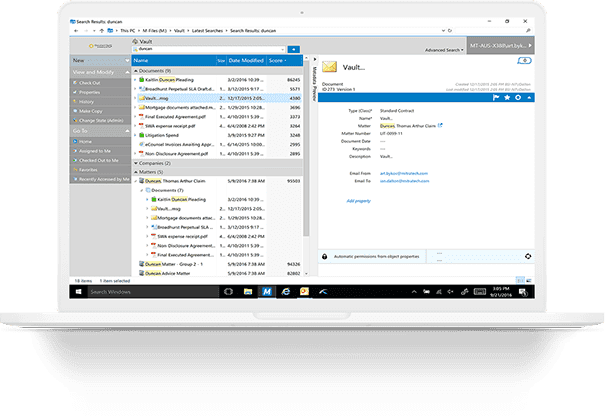
Task: Open Properties from View and Modify
Action: pyautogui.click(x=89, y=92)
